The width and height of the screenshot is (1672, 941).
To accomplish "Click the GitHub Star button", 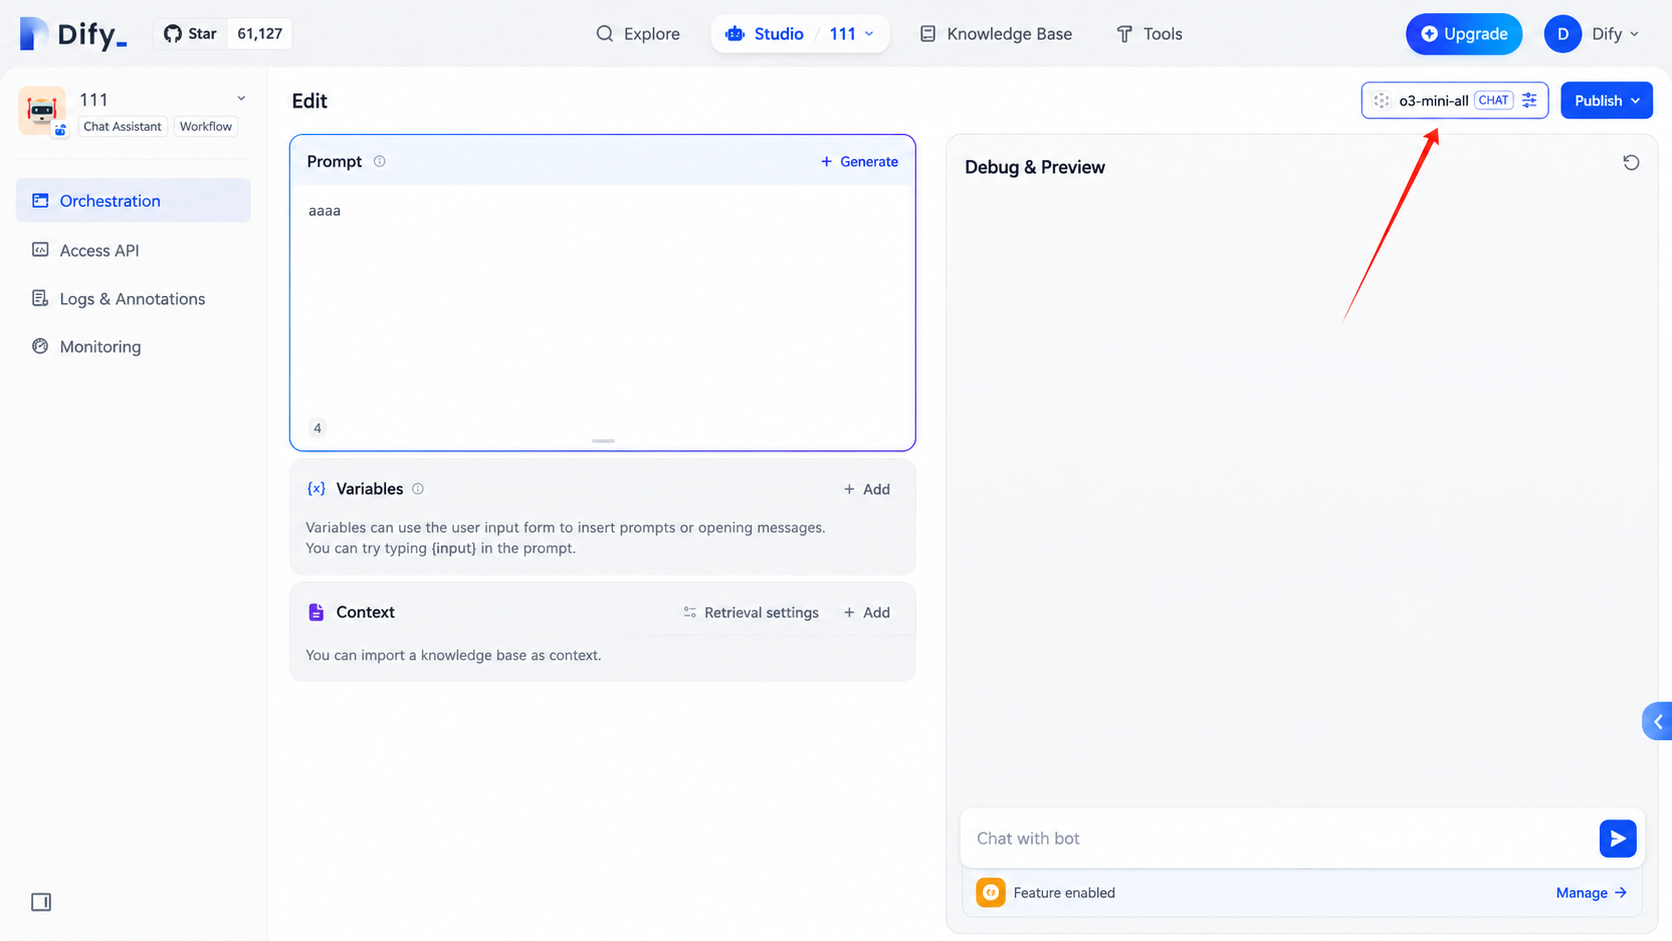I will [x=190, y=34].
